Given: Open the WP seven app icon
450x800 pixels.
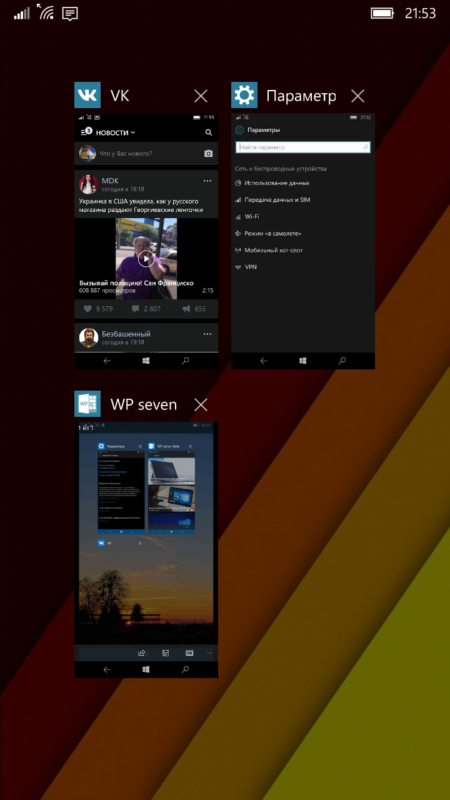Looking at the screenshot, I should coord(87,404).
